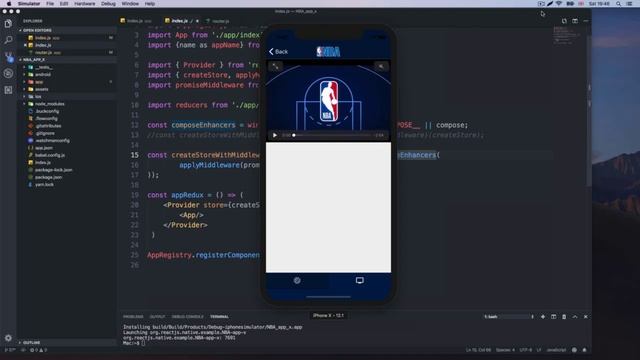This screenshot has height=360, width=640.
Task: Open the Explorer activity bar icon
Action: coord(8,24)
